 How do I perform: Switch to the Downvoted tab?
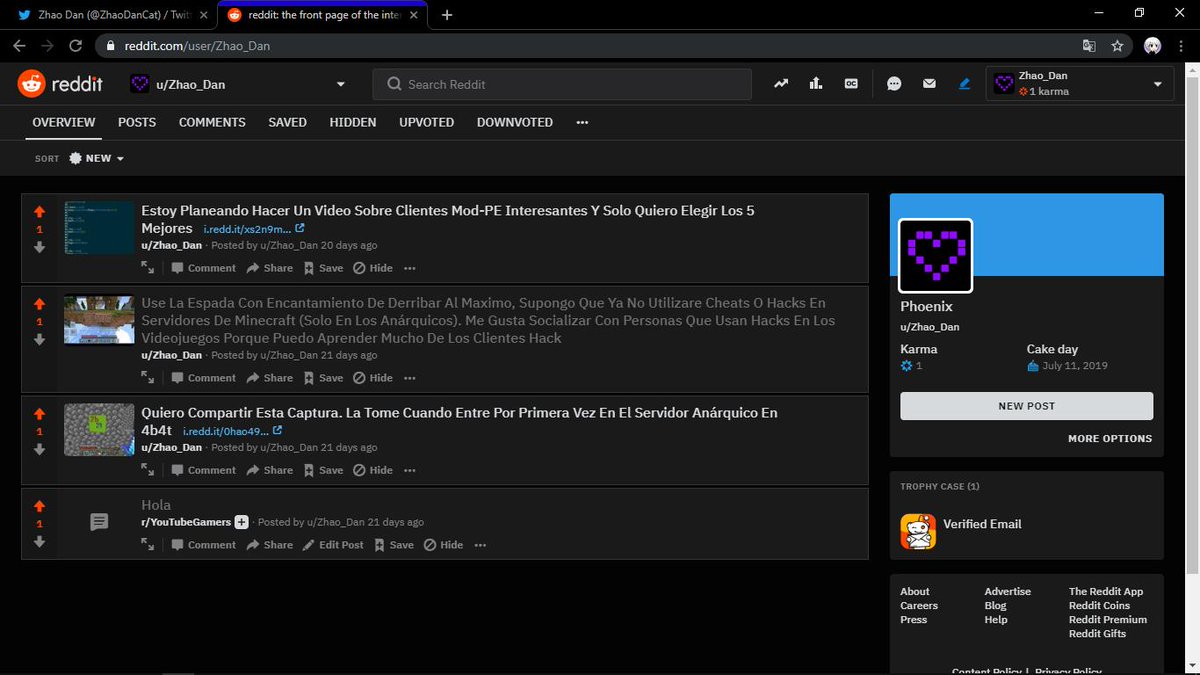pyautogui.click(x=514, y=122)
